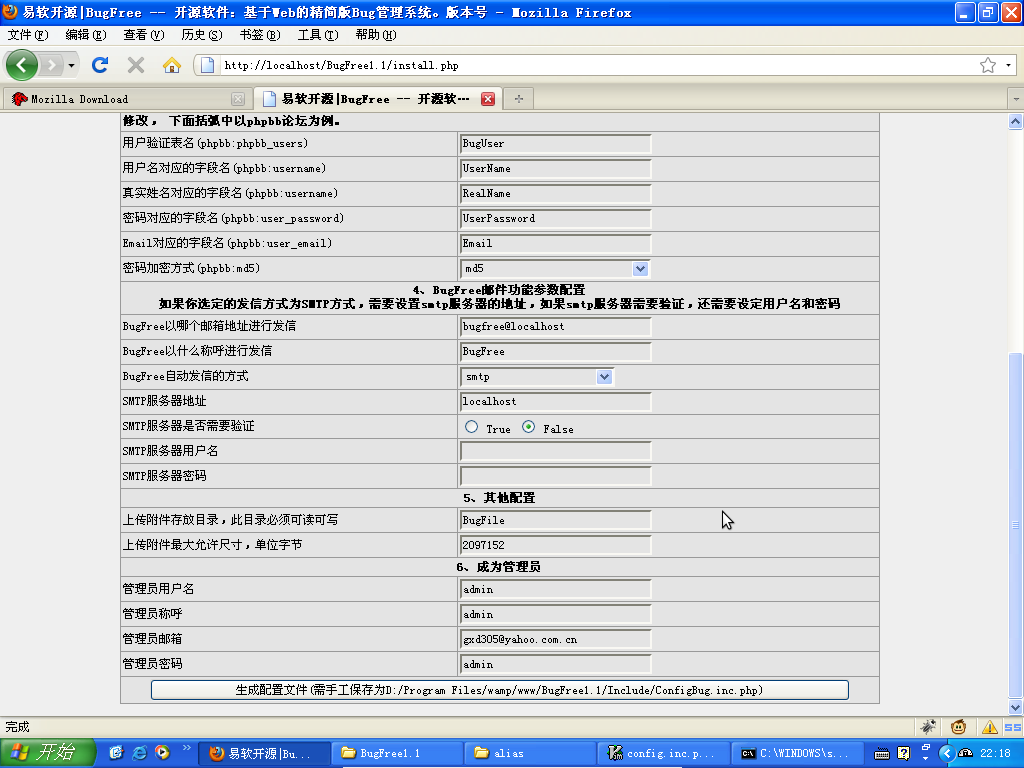
Task: Click the Forward navigation arrow
Action: tap(51, 65)
